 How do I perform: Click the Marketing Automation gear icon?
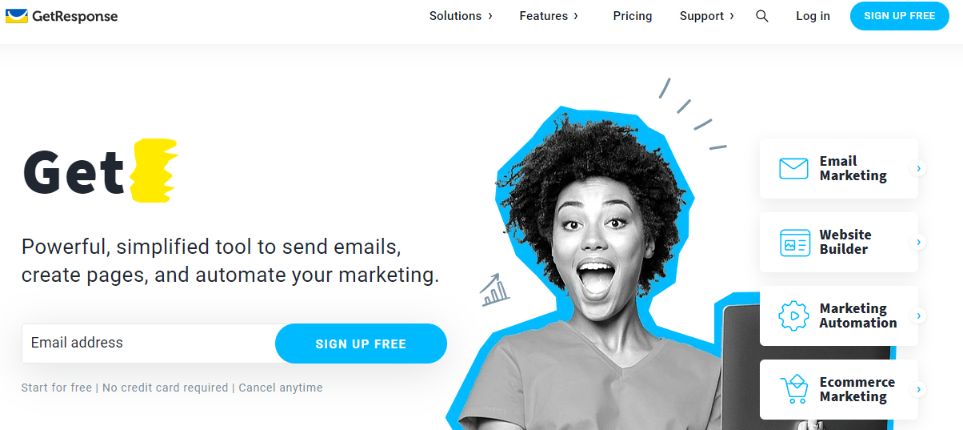[x=793, y=316]
